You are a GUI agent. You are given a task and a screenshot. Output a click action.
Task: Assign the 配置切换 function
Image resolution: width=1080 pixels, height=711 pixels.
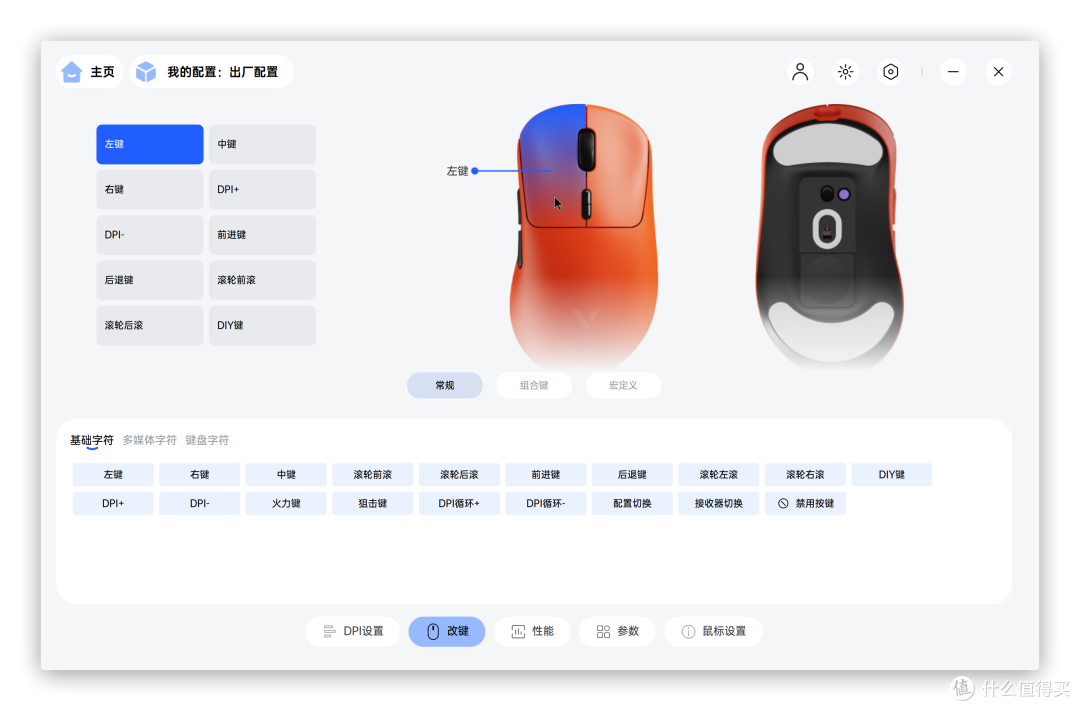tap(632, 504)
